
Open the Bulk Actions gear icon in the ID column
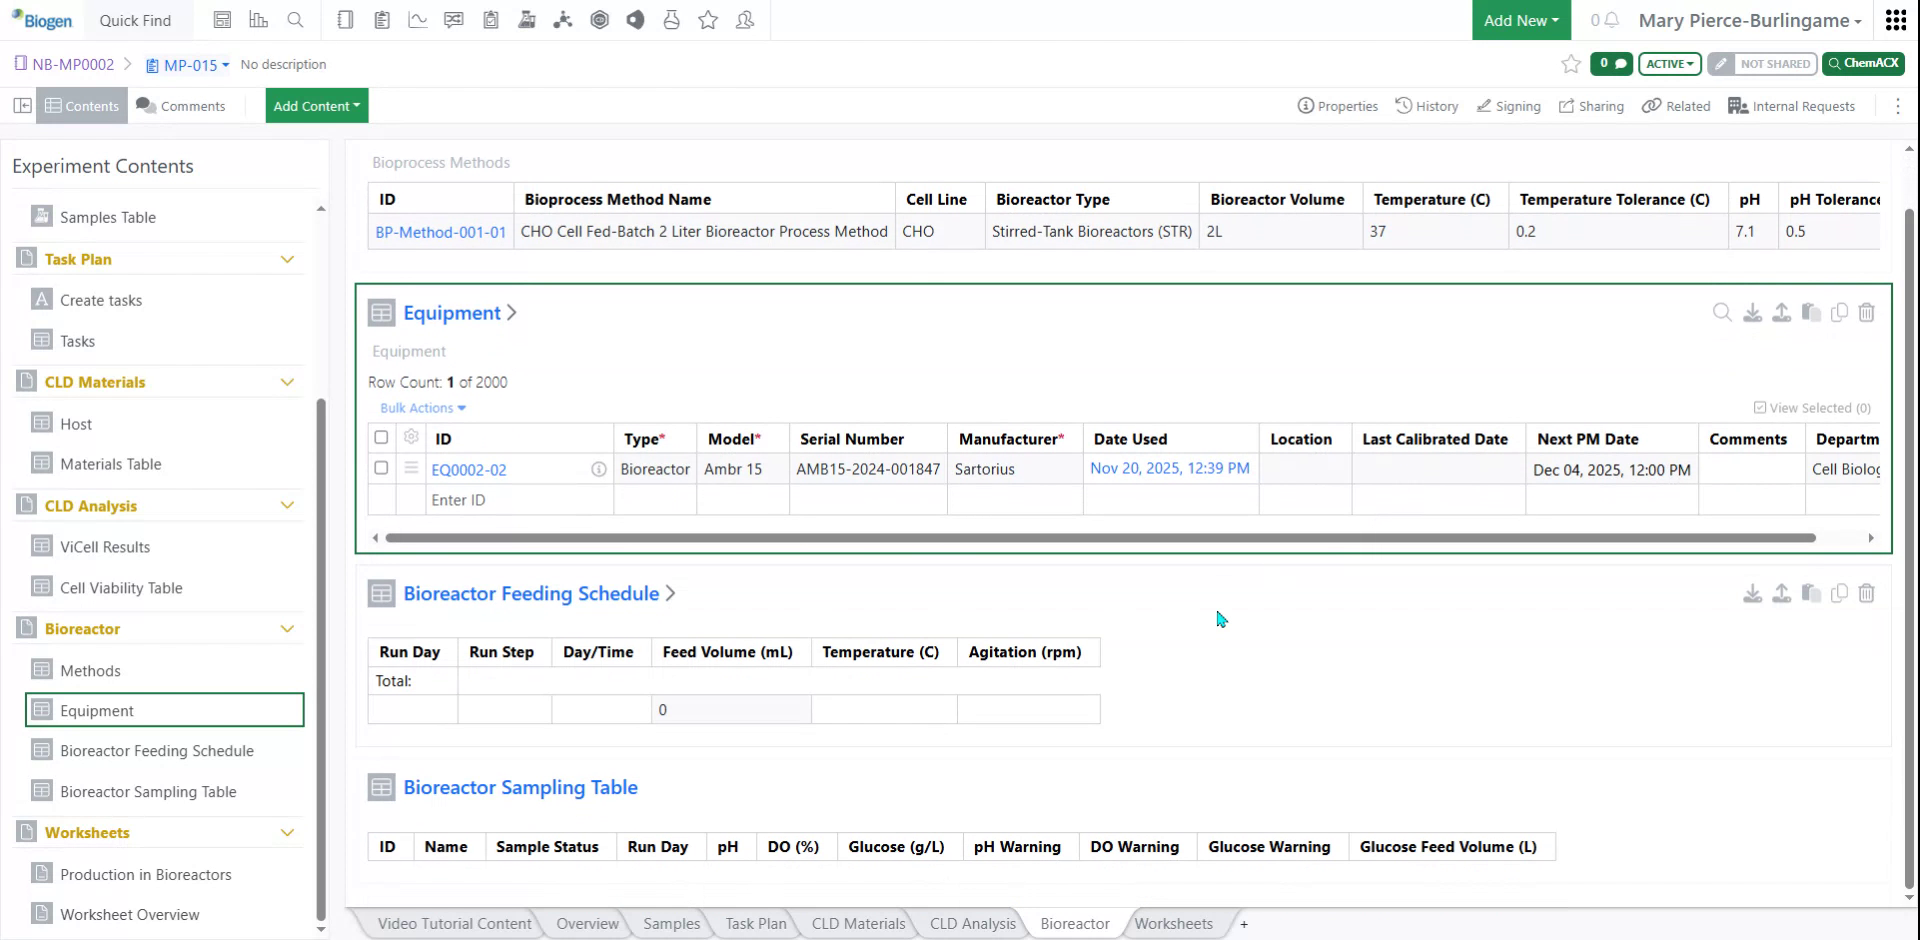click(x=411, y=437)
